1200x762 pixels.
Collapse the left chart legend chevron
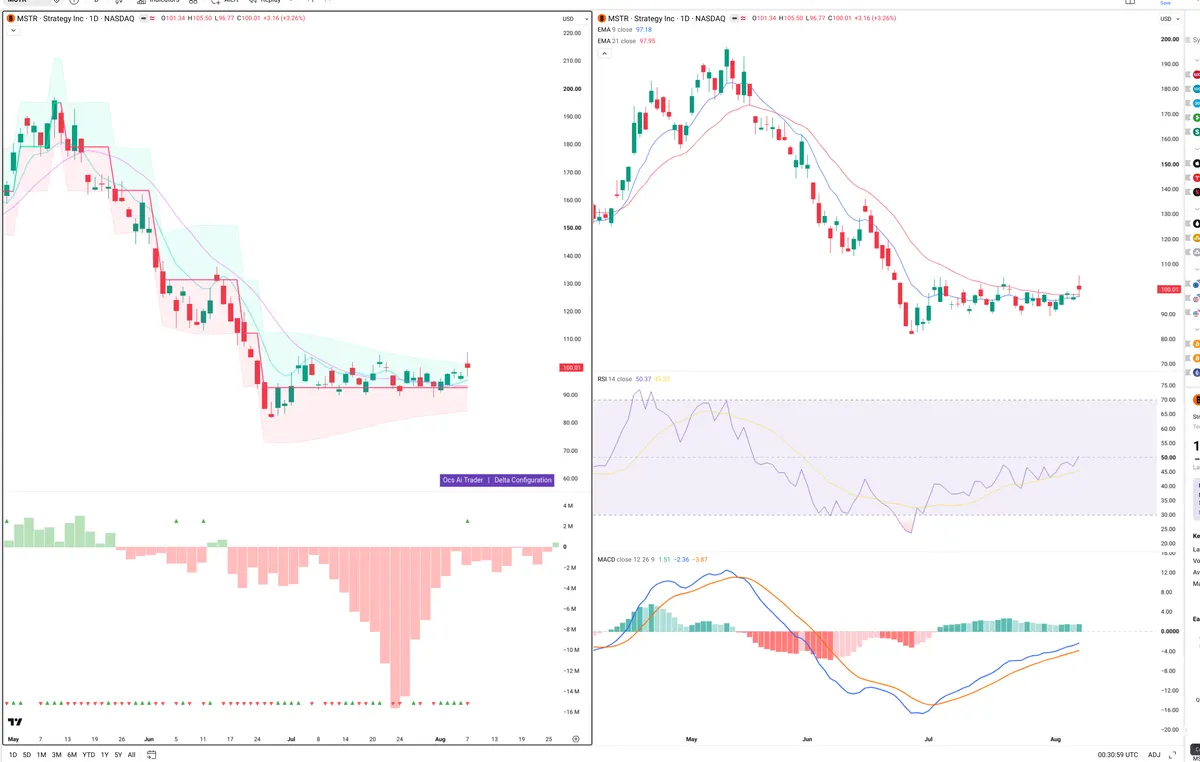click(12, 31)
